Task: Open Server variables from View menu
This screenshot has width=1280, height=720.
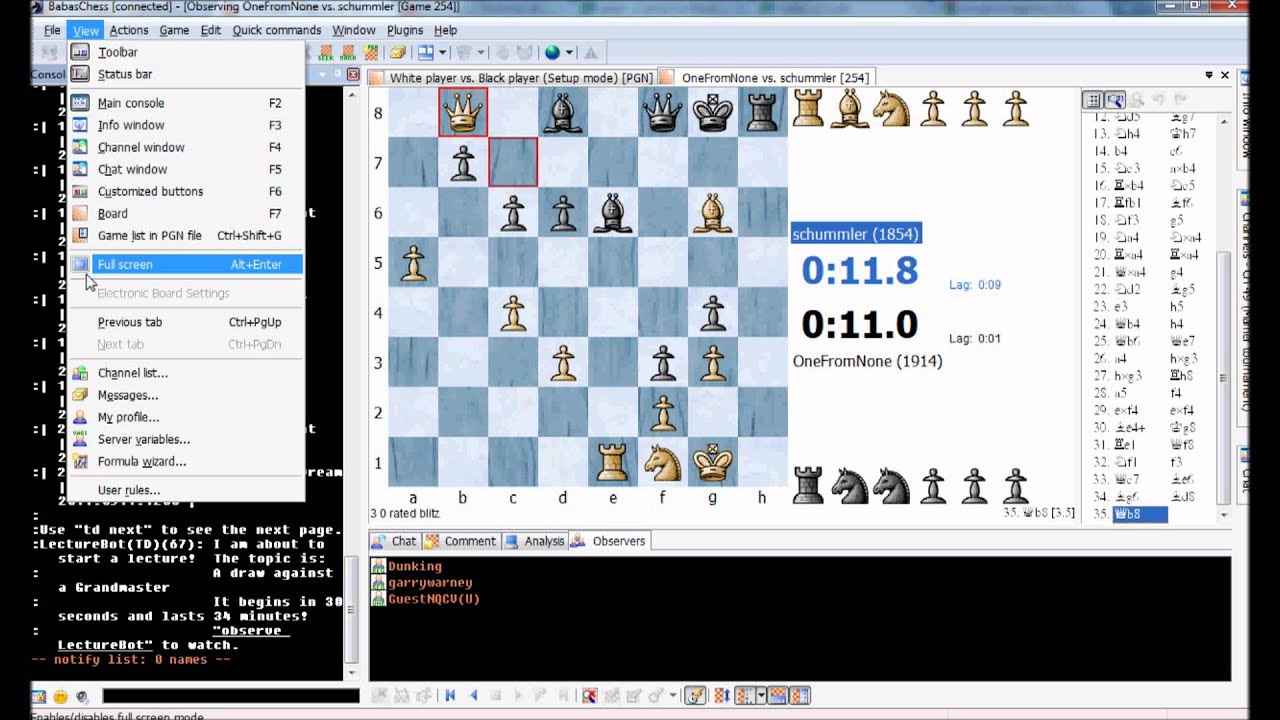Action: (185, 439)
